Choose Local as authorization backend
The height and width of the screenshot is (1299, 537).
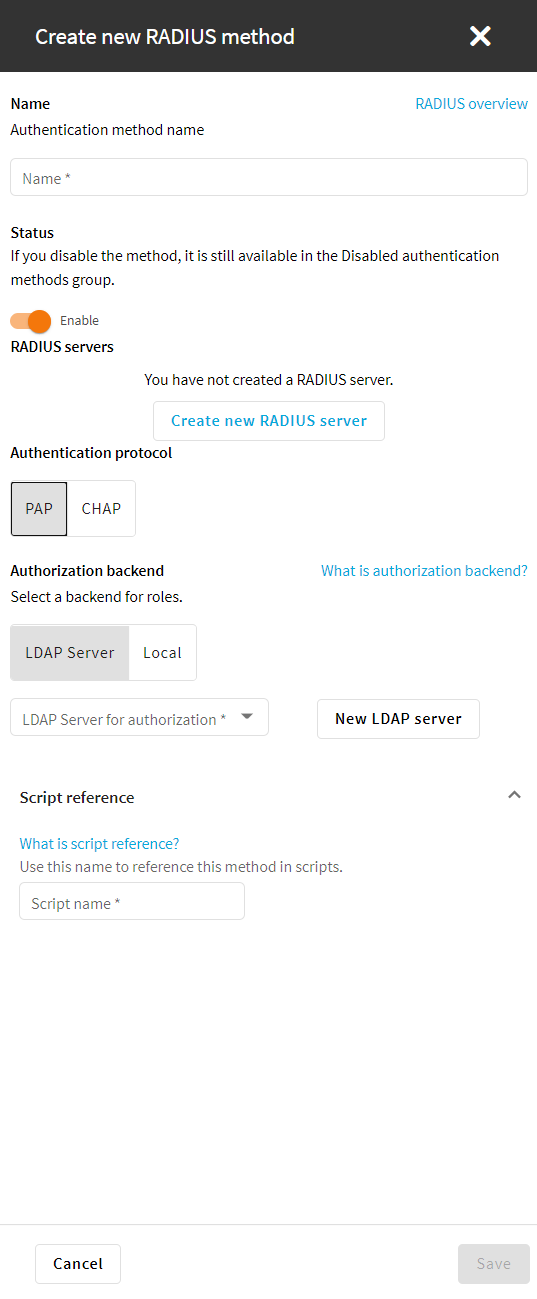[162, 652]
